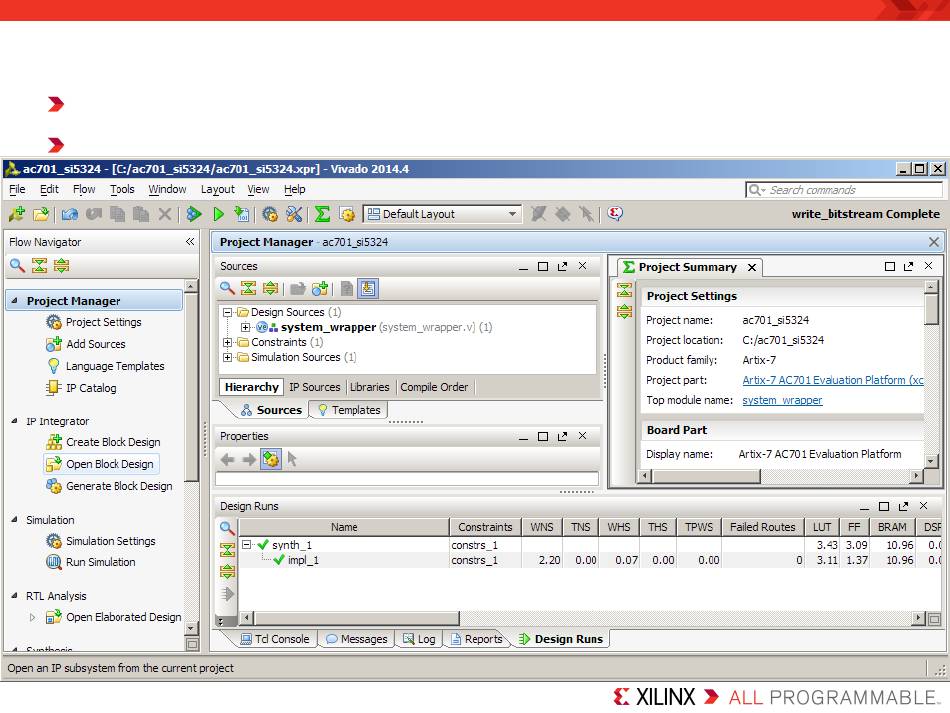
Task: Click the Open Project folder toolbar icon
Action: coord(41,214)
